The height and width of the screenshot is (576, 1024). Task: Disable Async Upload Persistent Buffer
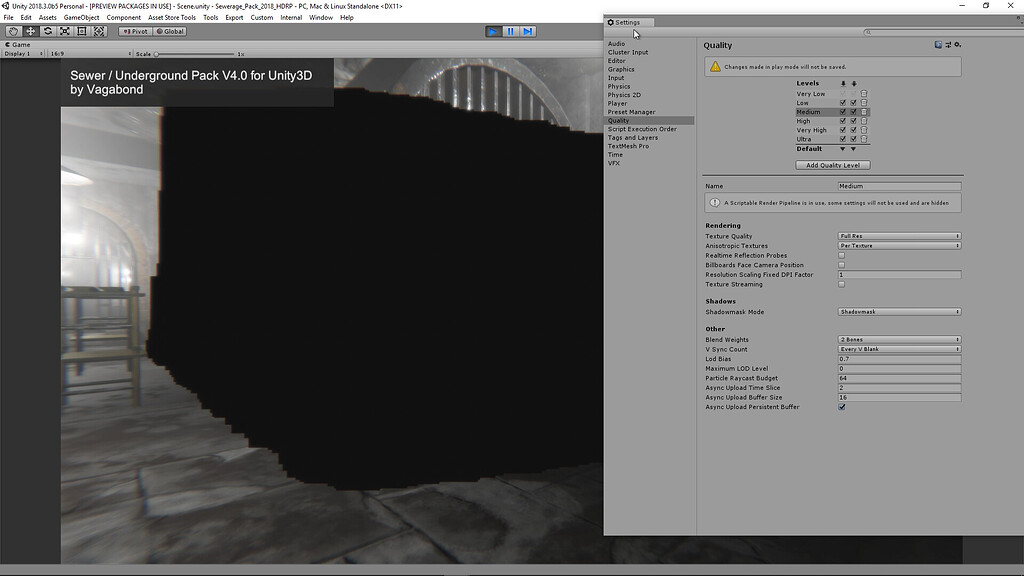pyautogui.click(x=841, y=407)
